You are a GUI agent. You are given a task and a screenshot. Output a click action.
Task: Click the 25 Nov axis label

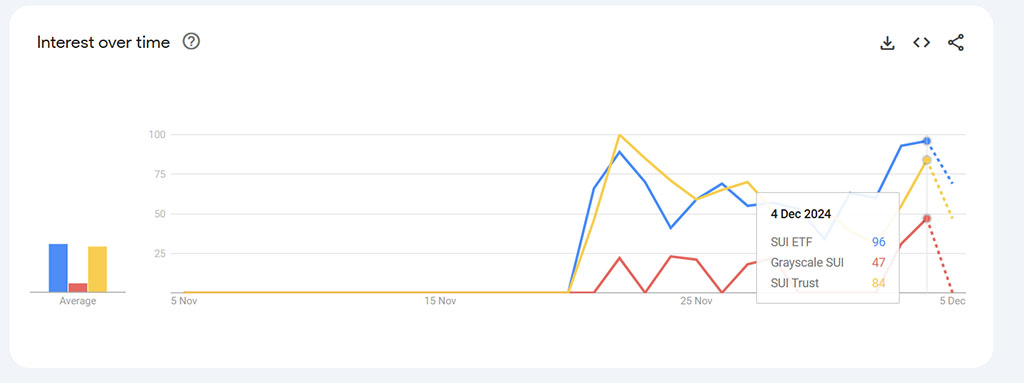pyautogui.click(x=696, y=301)
